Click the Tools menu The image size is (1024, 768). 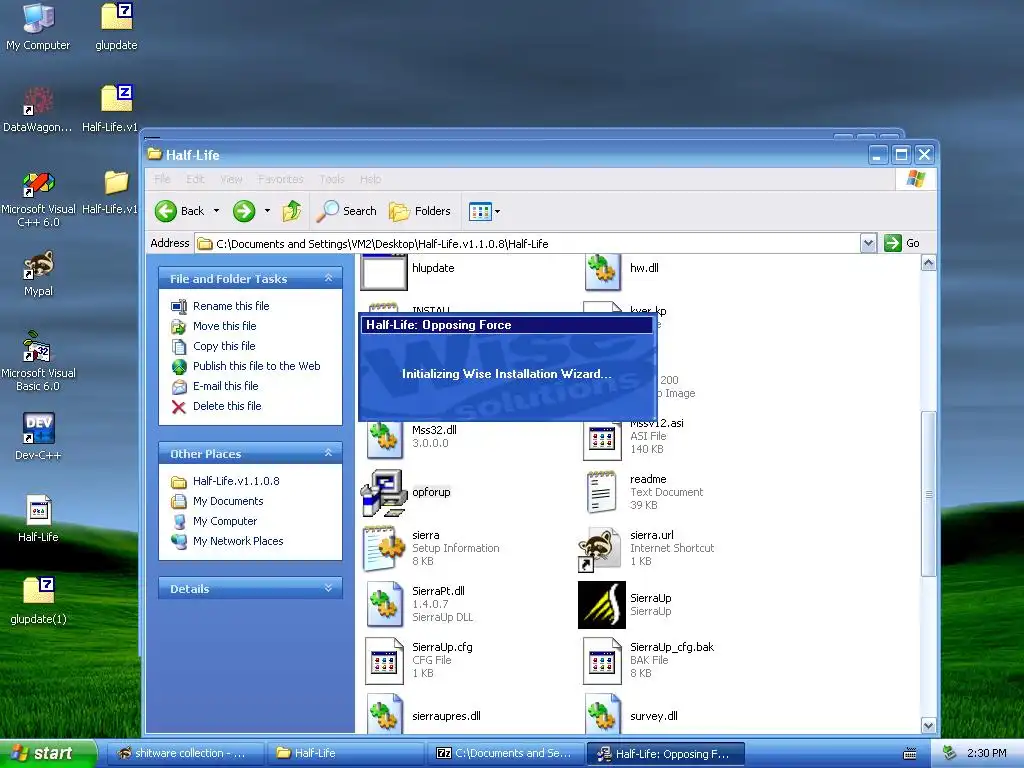coord(332,179)
